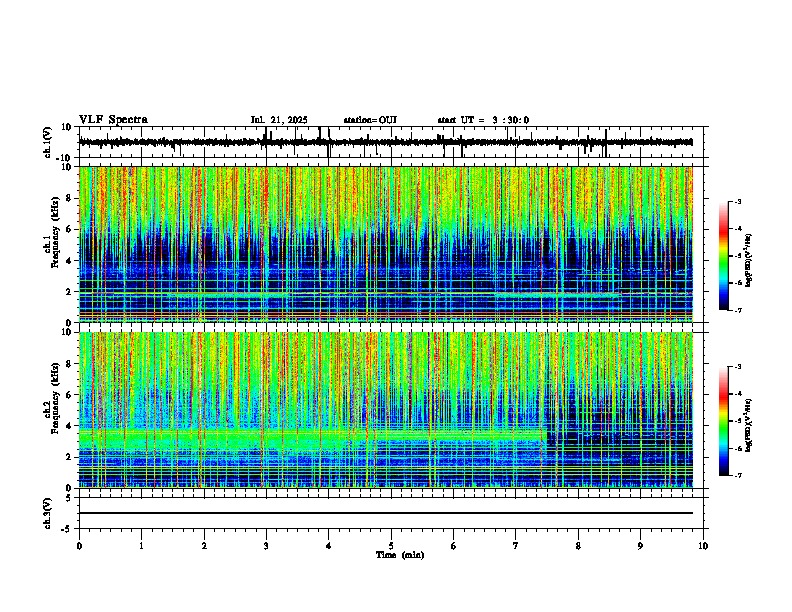Click the "ch.1(V)" waveform axis label
Screen dimensions: 792x612
pos(48,142)
